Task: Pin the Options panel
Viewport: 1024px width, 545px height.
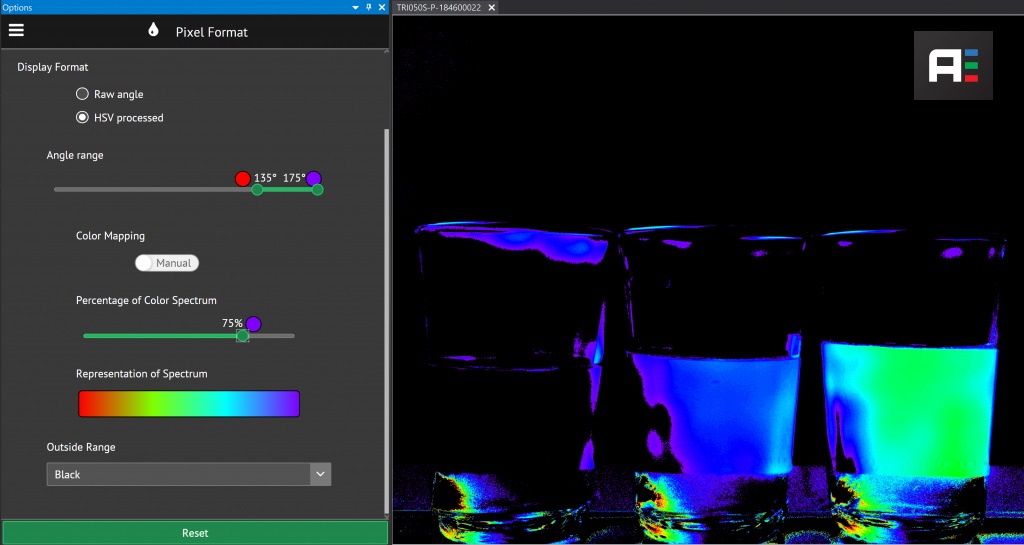Action: tap(369, 7)
